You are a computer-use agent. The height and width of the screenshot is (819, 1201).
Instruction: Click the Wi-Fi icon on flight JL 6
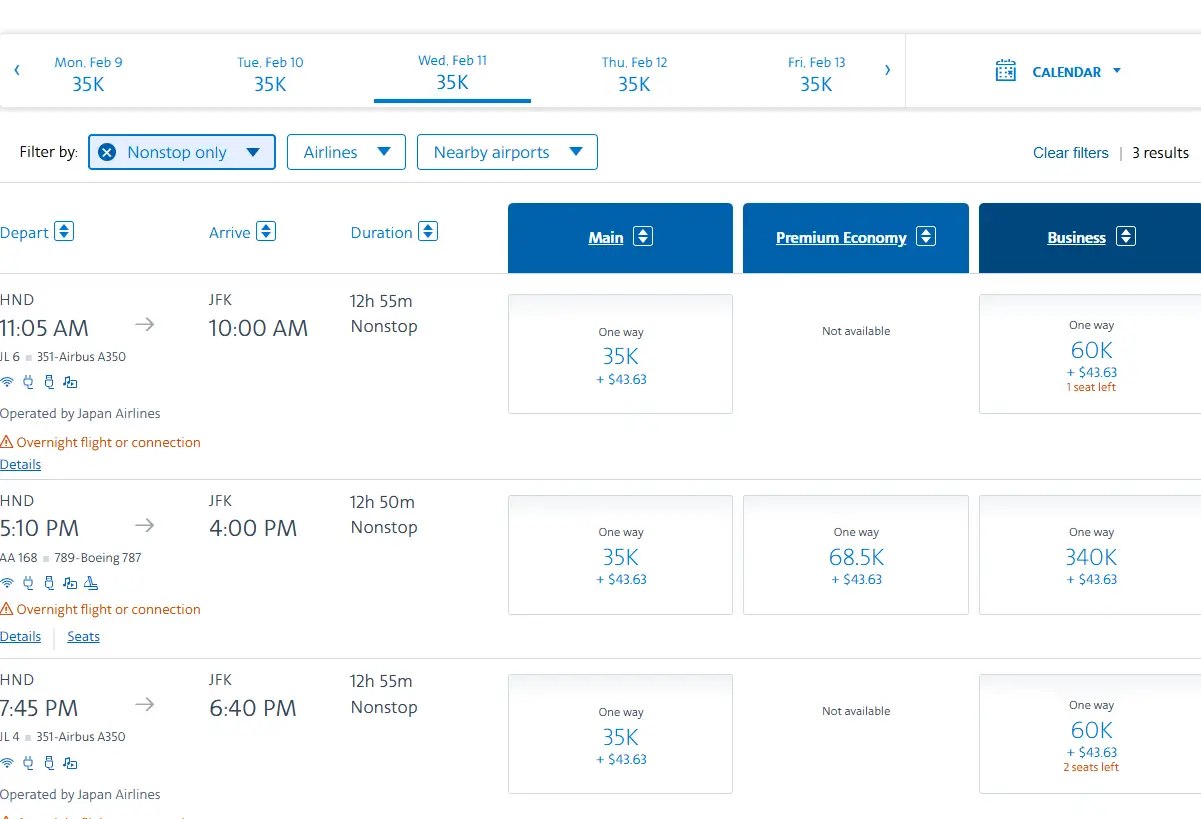[7, 382]
